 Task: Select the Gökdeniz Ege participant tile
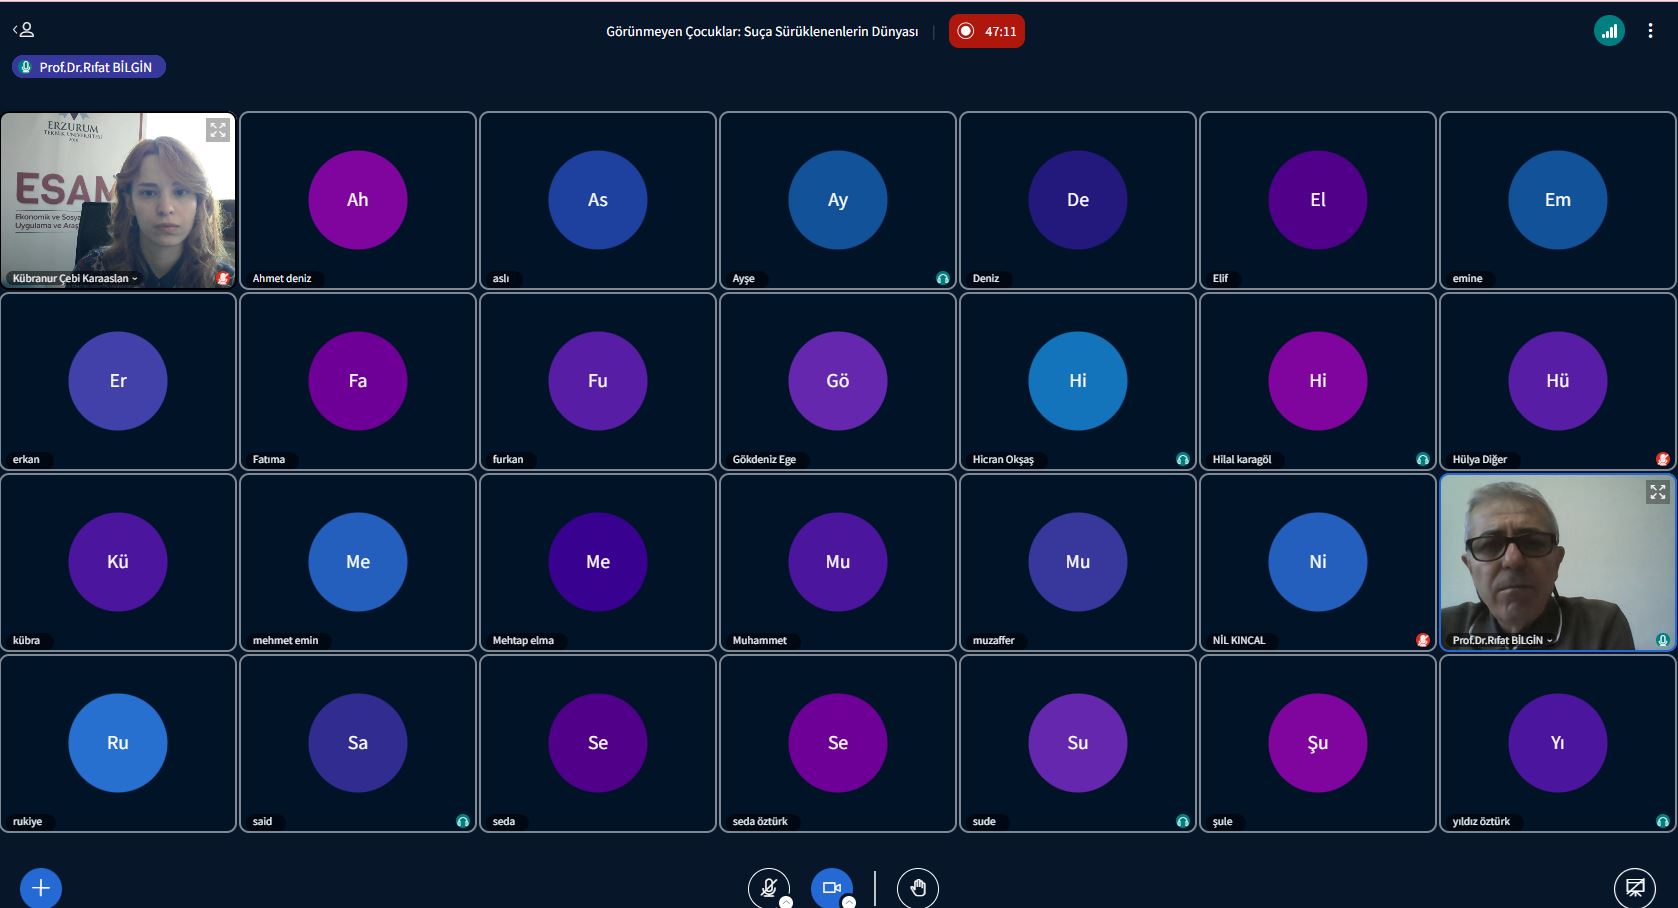click(x=837, y=381)
